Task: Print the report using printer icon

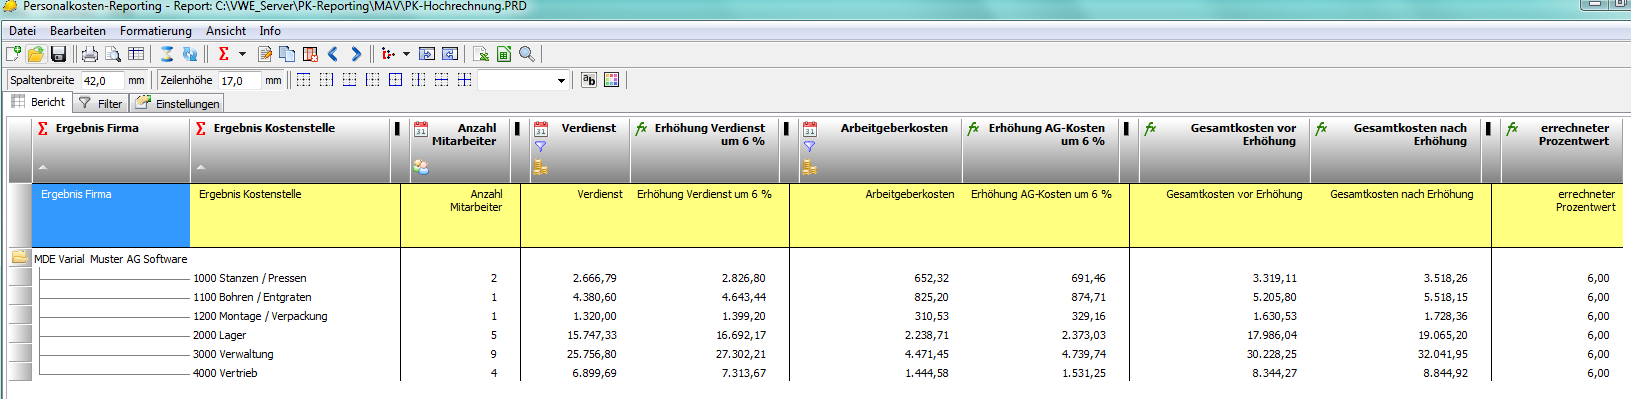Action: tap(90, 54)
